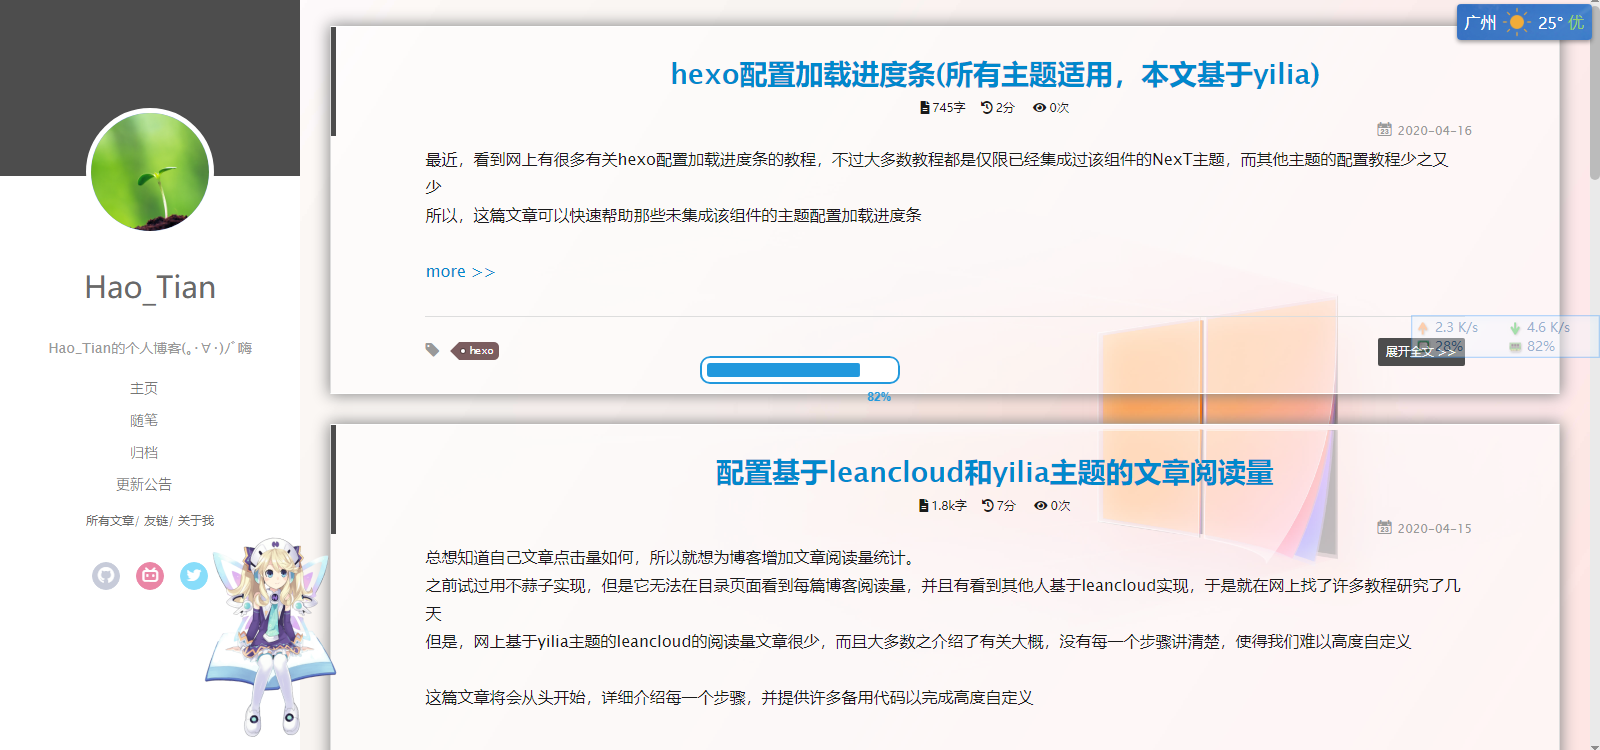Open the Bilibili social icon
The height and width of the screenshot is (750, 1600).
tap(150, 576)
